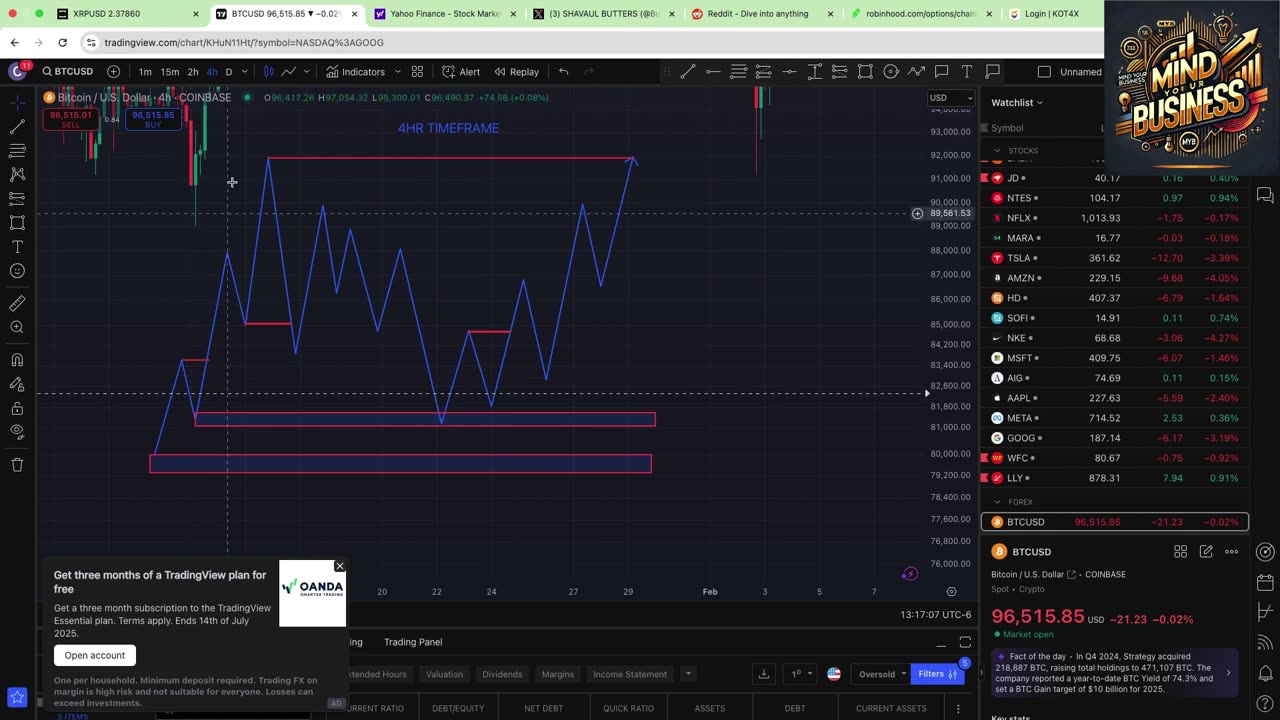This screenshot has height=720, width=1280.
Task: Open chart style dropdown arrow next to line icon
Action: (306, 72)
